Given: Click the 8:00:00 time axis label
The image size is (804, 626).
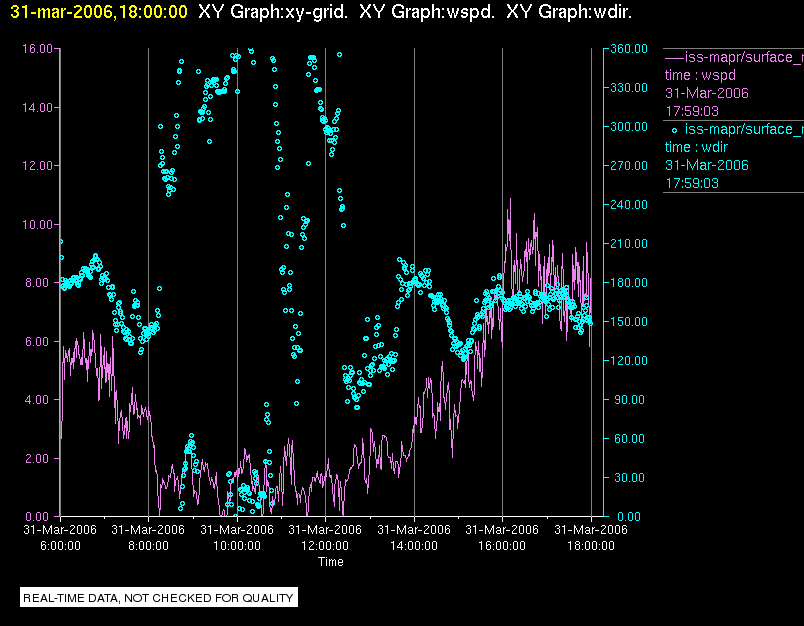Looking at the screenshot, I should 148,546.
